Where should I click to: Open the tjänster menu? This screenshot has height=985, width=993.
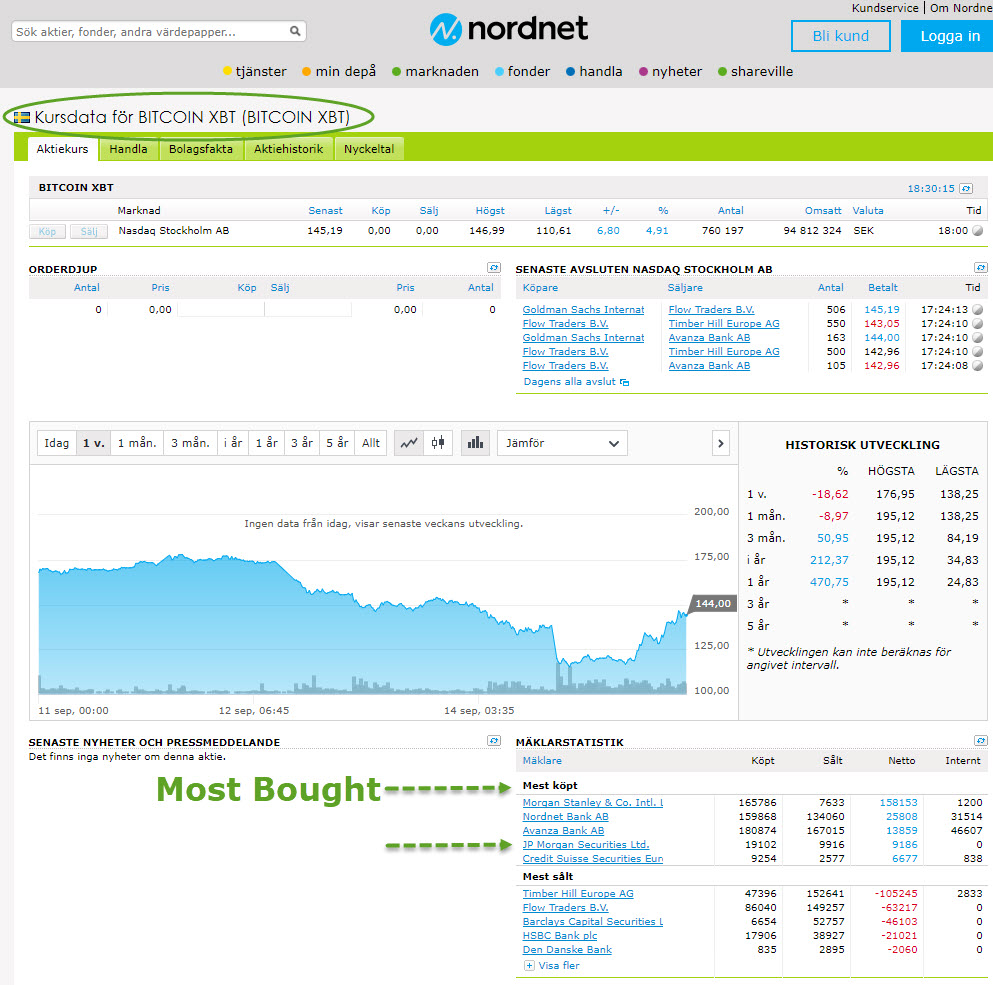[255, 72]
